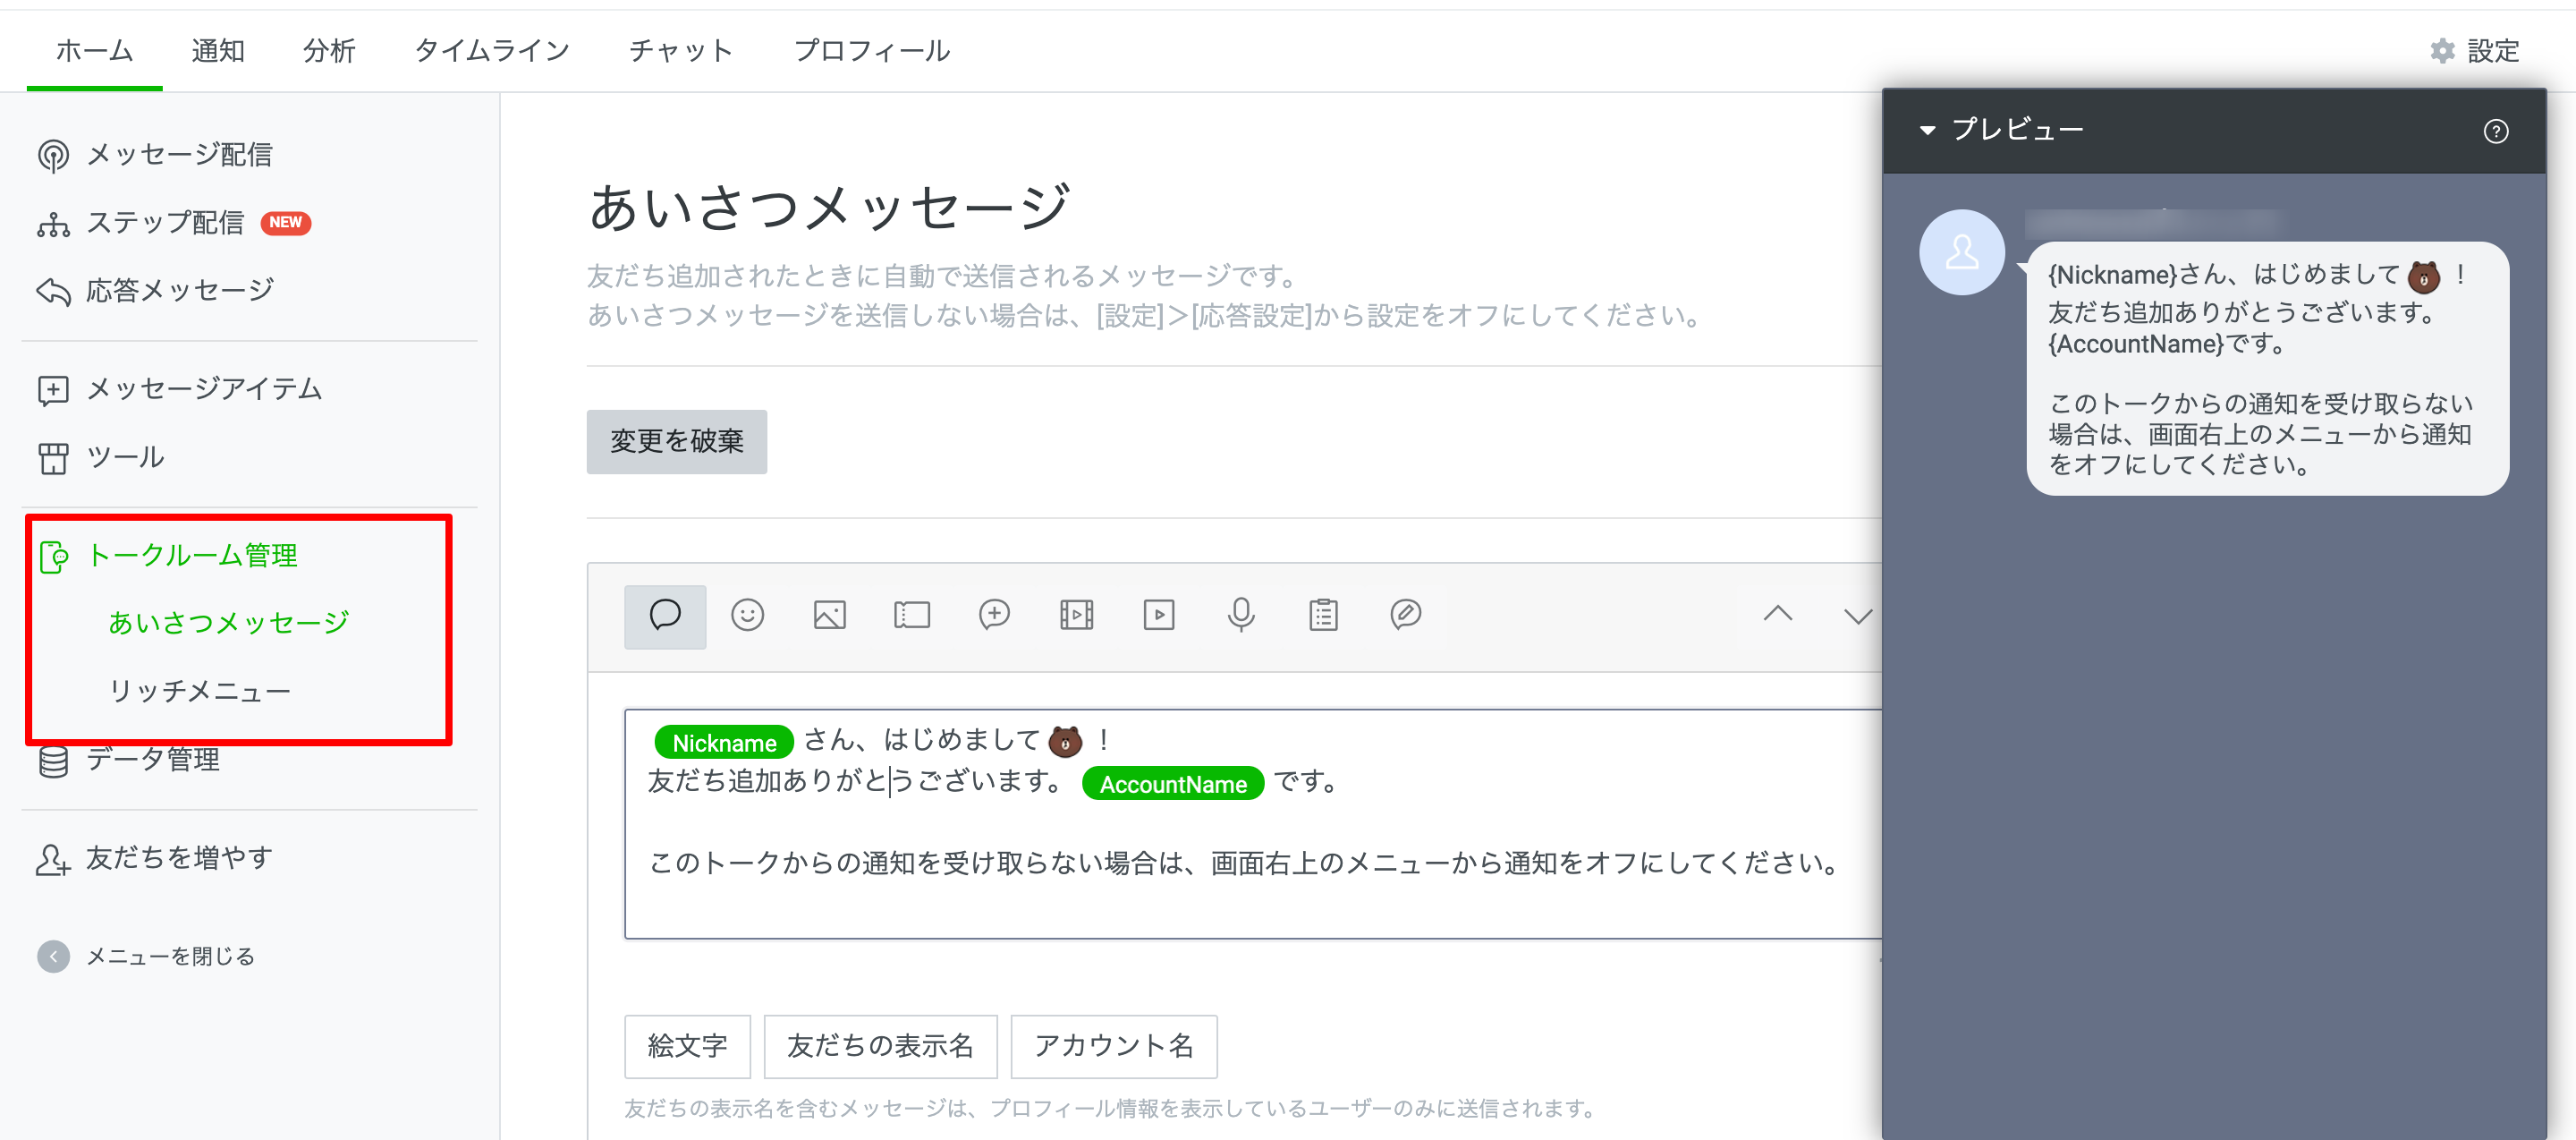Open the 分析 section
This screenshot has width=2576, height=1140.
pos(329,50)
